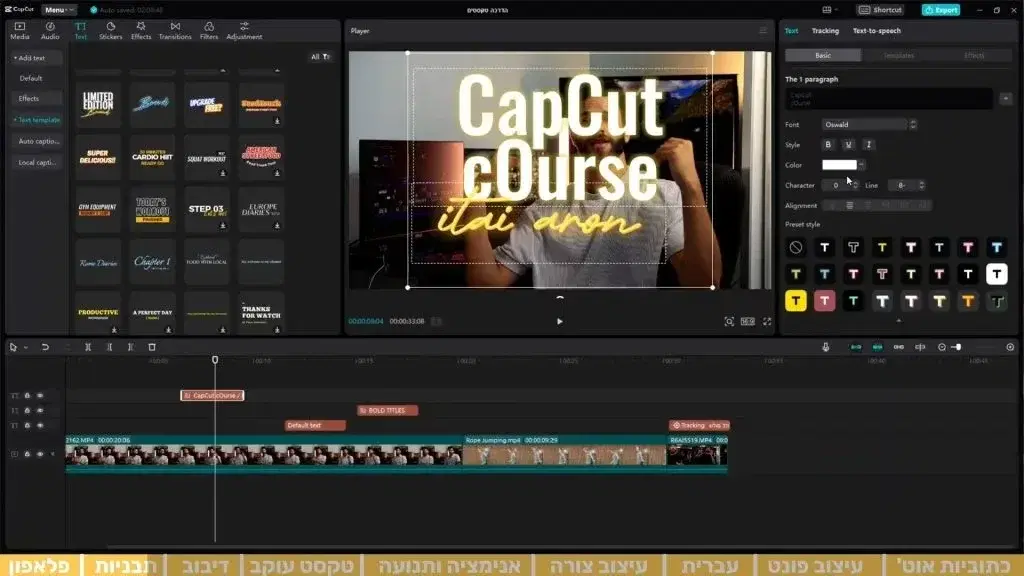Click the undo arrow in timeline toolbar
Image resolution: width=1024 pixels, height=576 pixels.
click(x=45, y=347)
